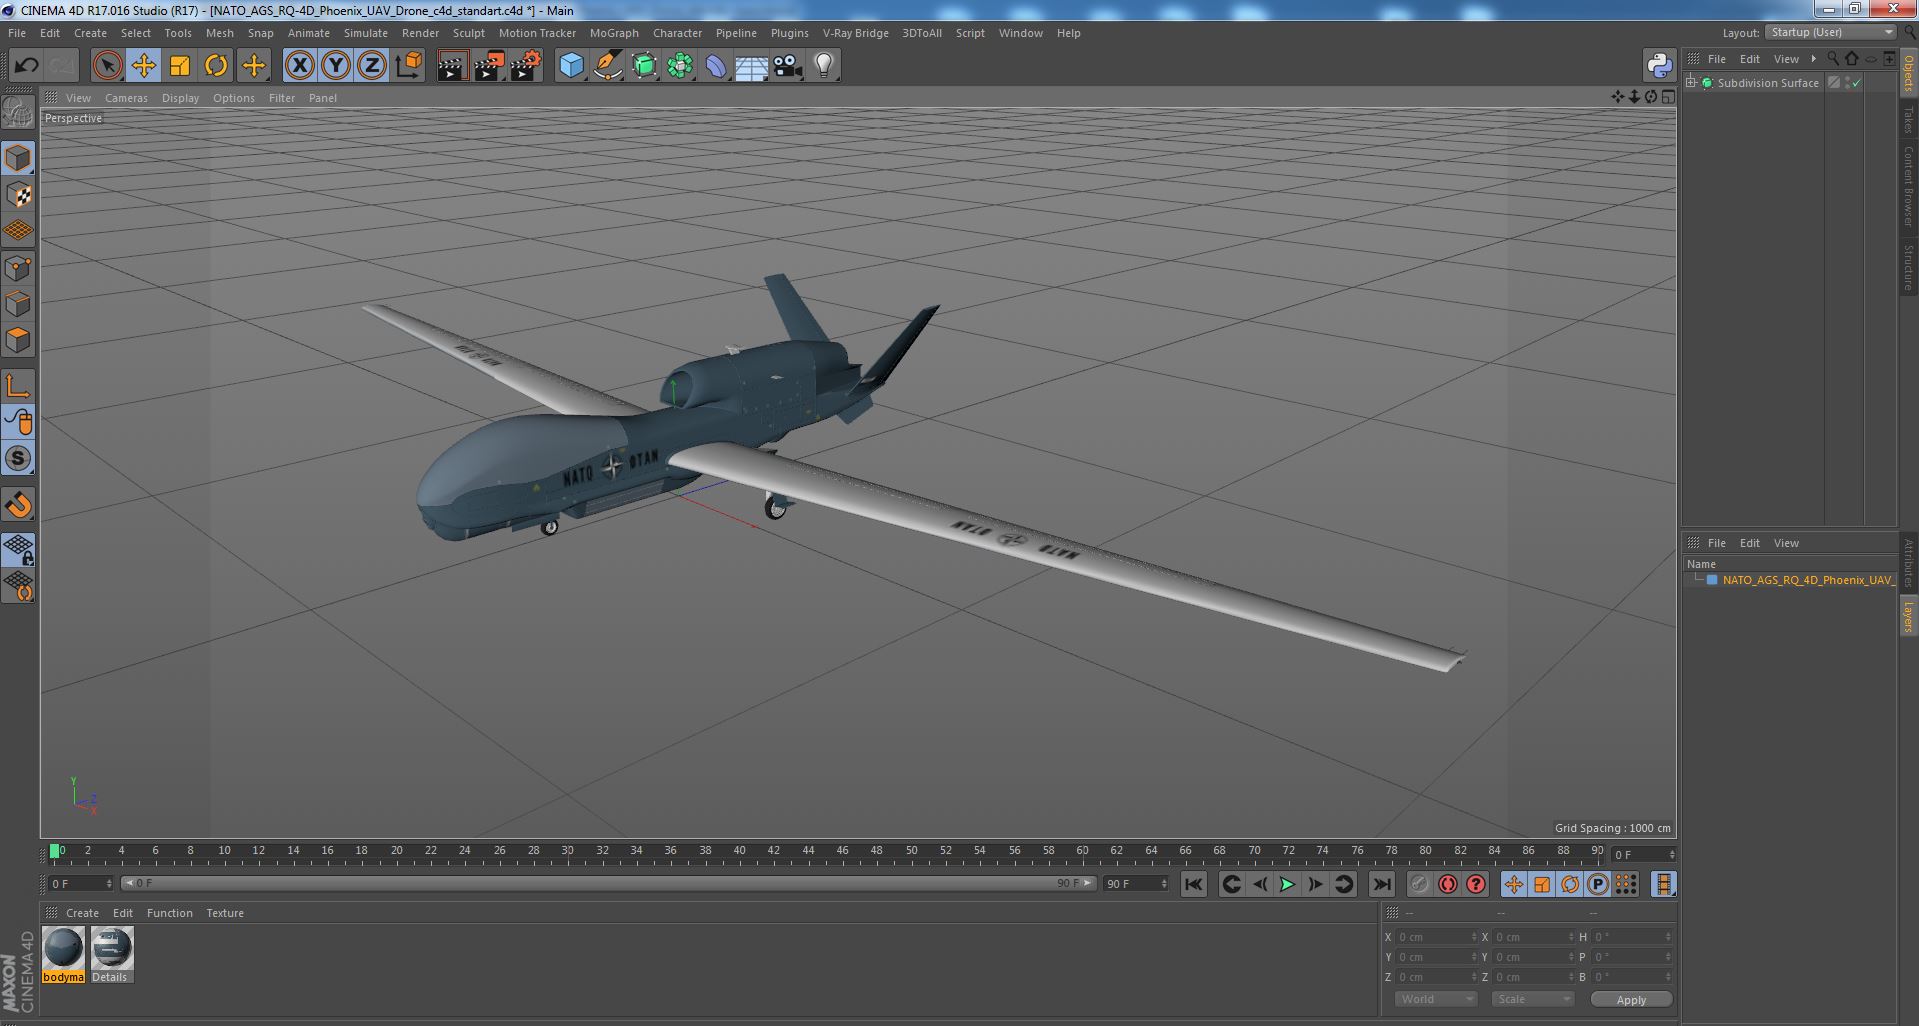Select Polygons mode icon

(18, 340)
